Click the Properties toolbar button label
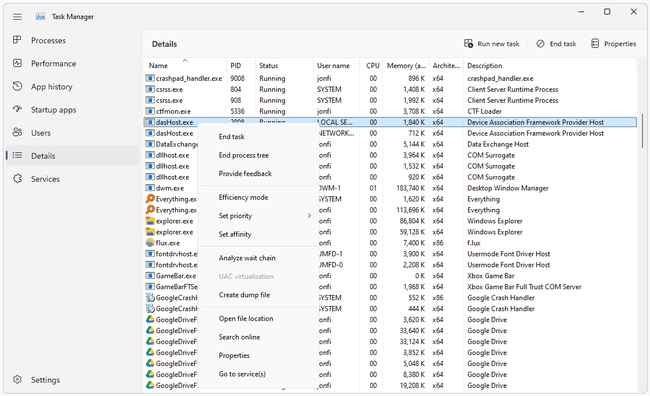Screen dimensions: 650x396 click(620, 44)
